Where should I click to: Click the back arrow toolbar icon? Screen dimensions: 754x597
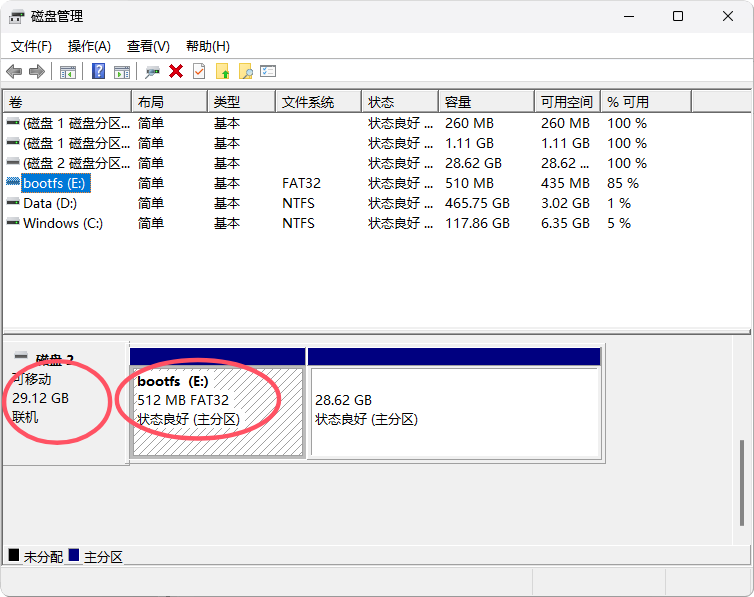[14, 71]
